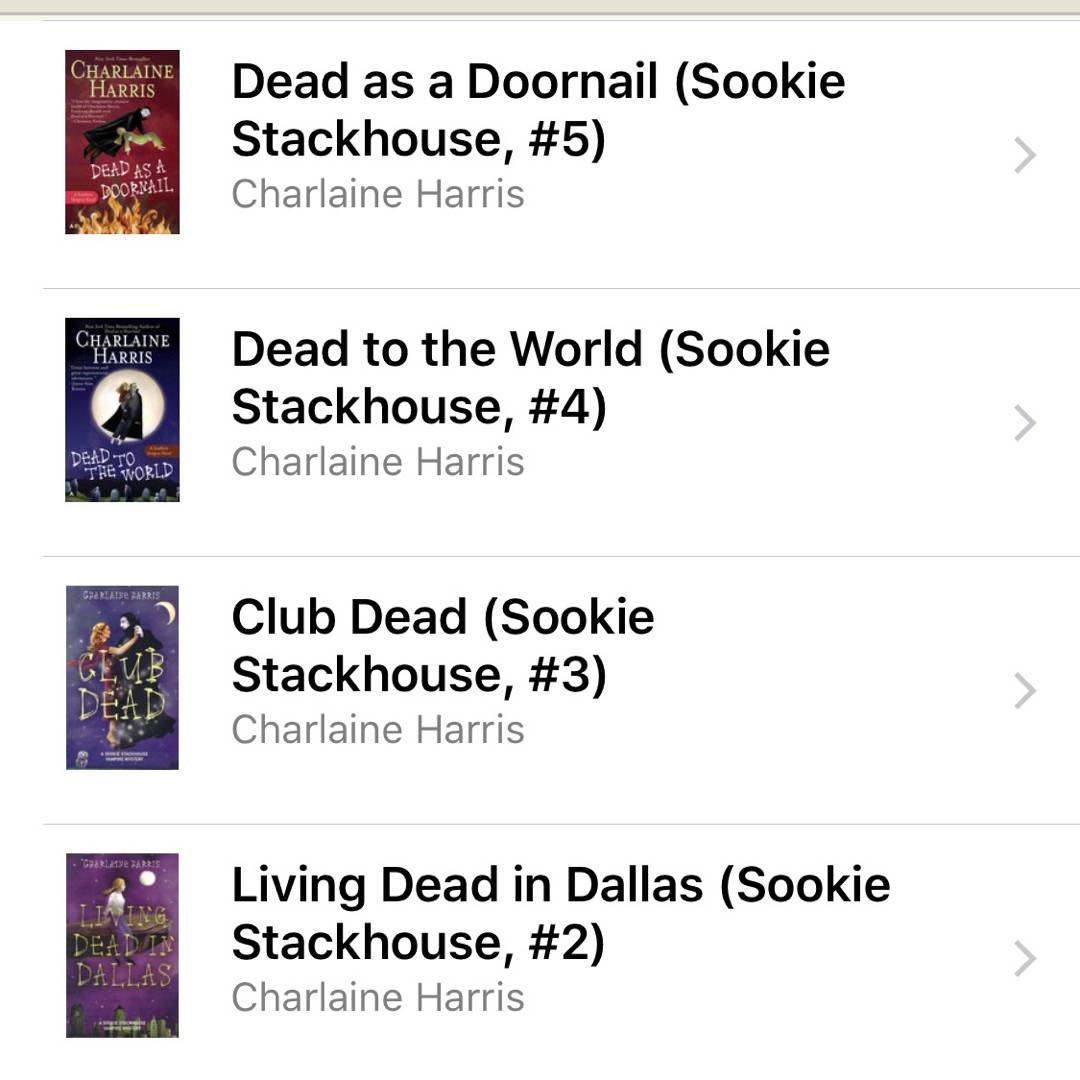Tap the Dead to the World cover image

[122, 410]
